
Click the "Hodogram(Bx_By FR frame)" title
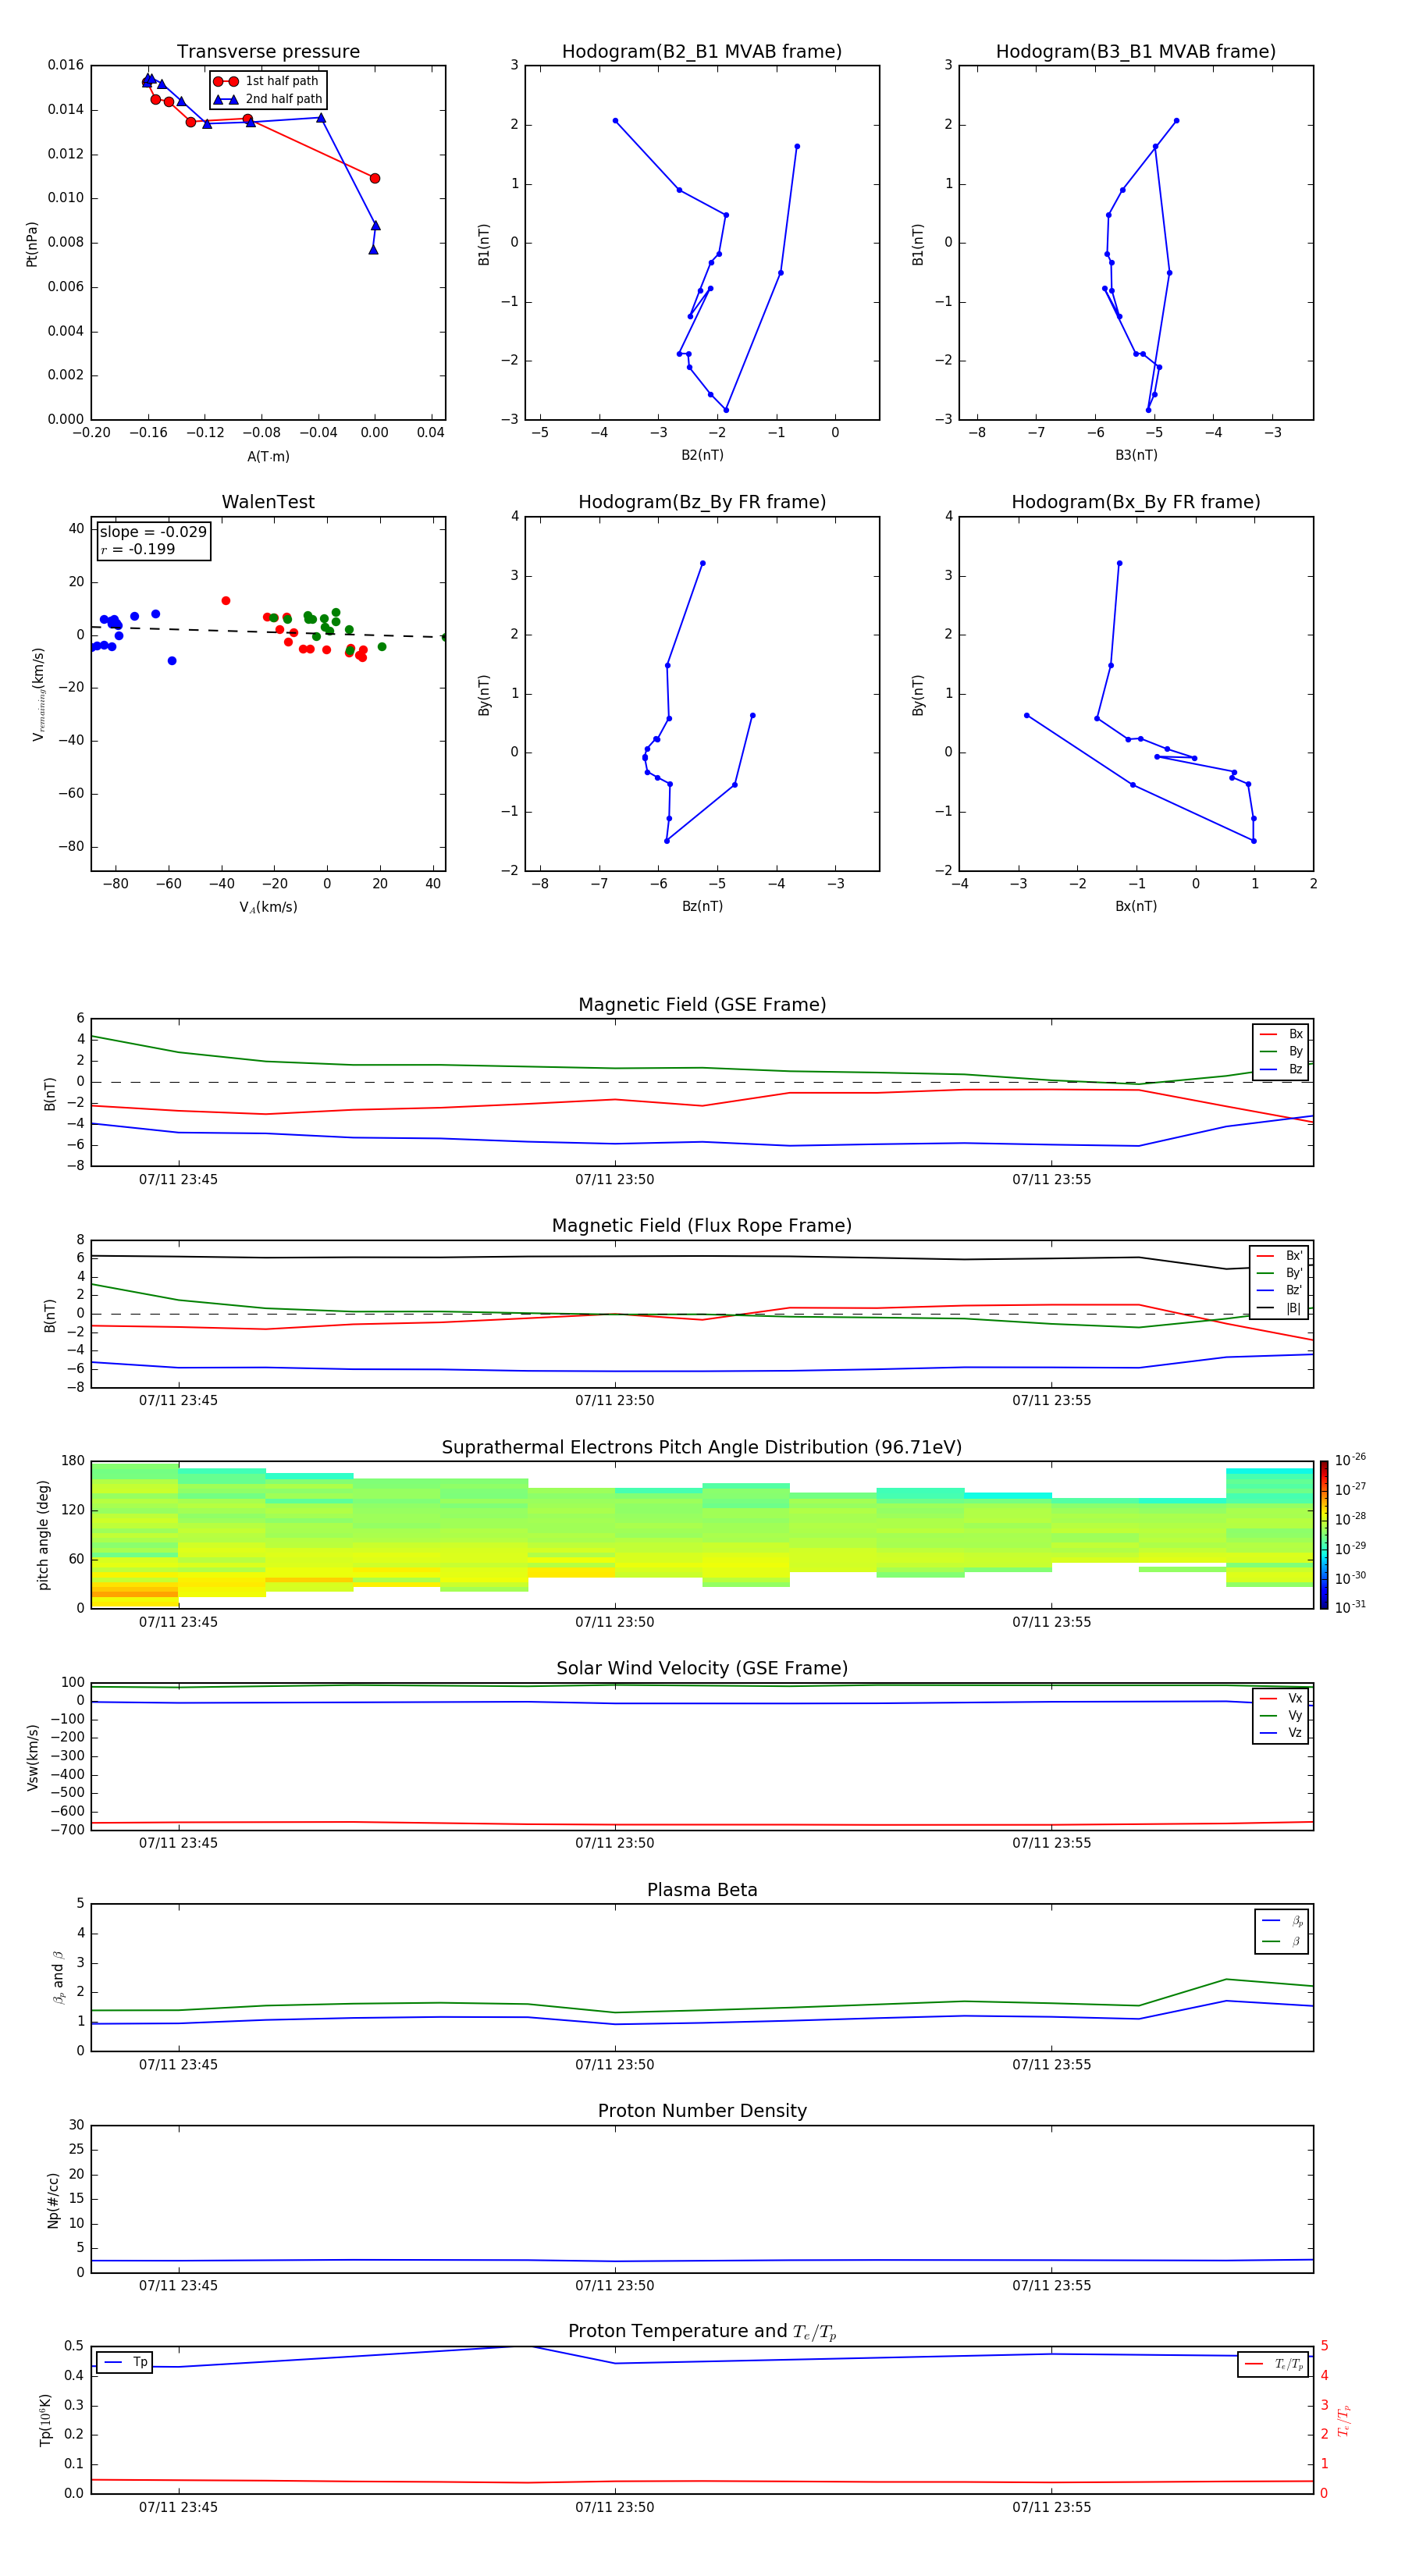click(1136, 502)
